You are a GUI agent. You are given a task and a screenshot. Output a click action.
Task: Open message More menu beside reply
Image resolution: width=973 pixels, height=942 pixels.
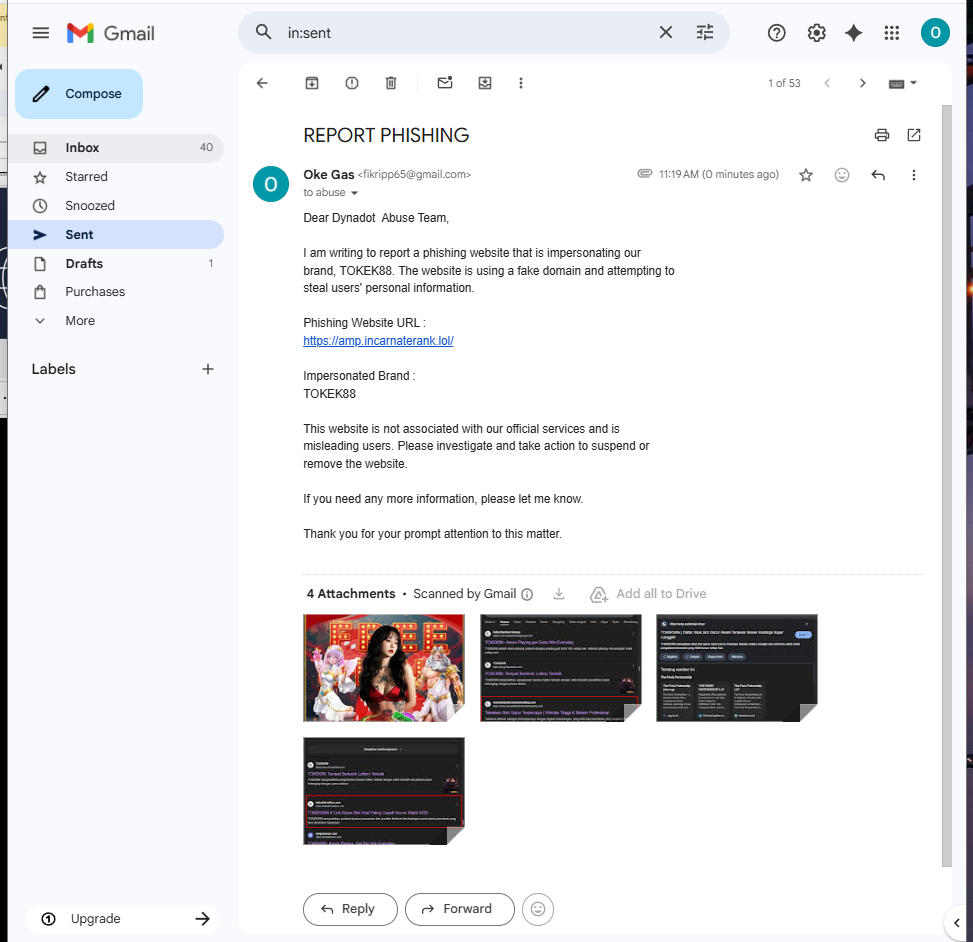[x=913, y=175]
